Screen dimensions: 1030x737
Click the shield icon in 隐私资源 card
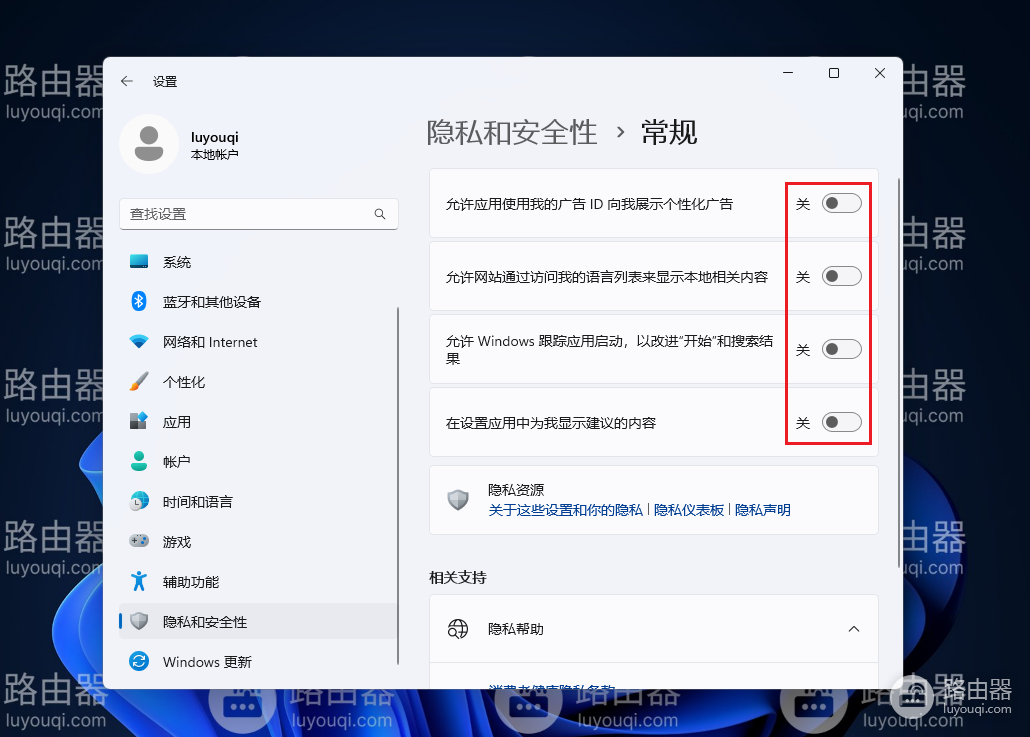(458, 500)
